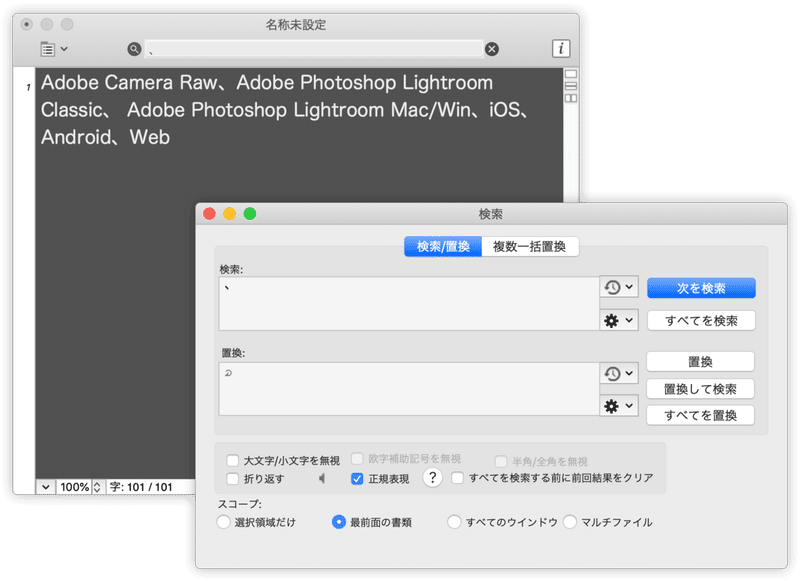800x581 pixels.
Task: Open the search history clock dropdown
Action: [619, 287]
